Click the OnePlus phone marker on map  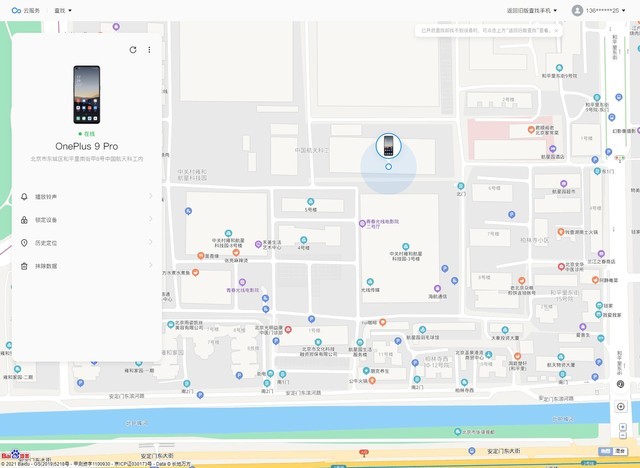[388, 146]
